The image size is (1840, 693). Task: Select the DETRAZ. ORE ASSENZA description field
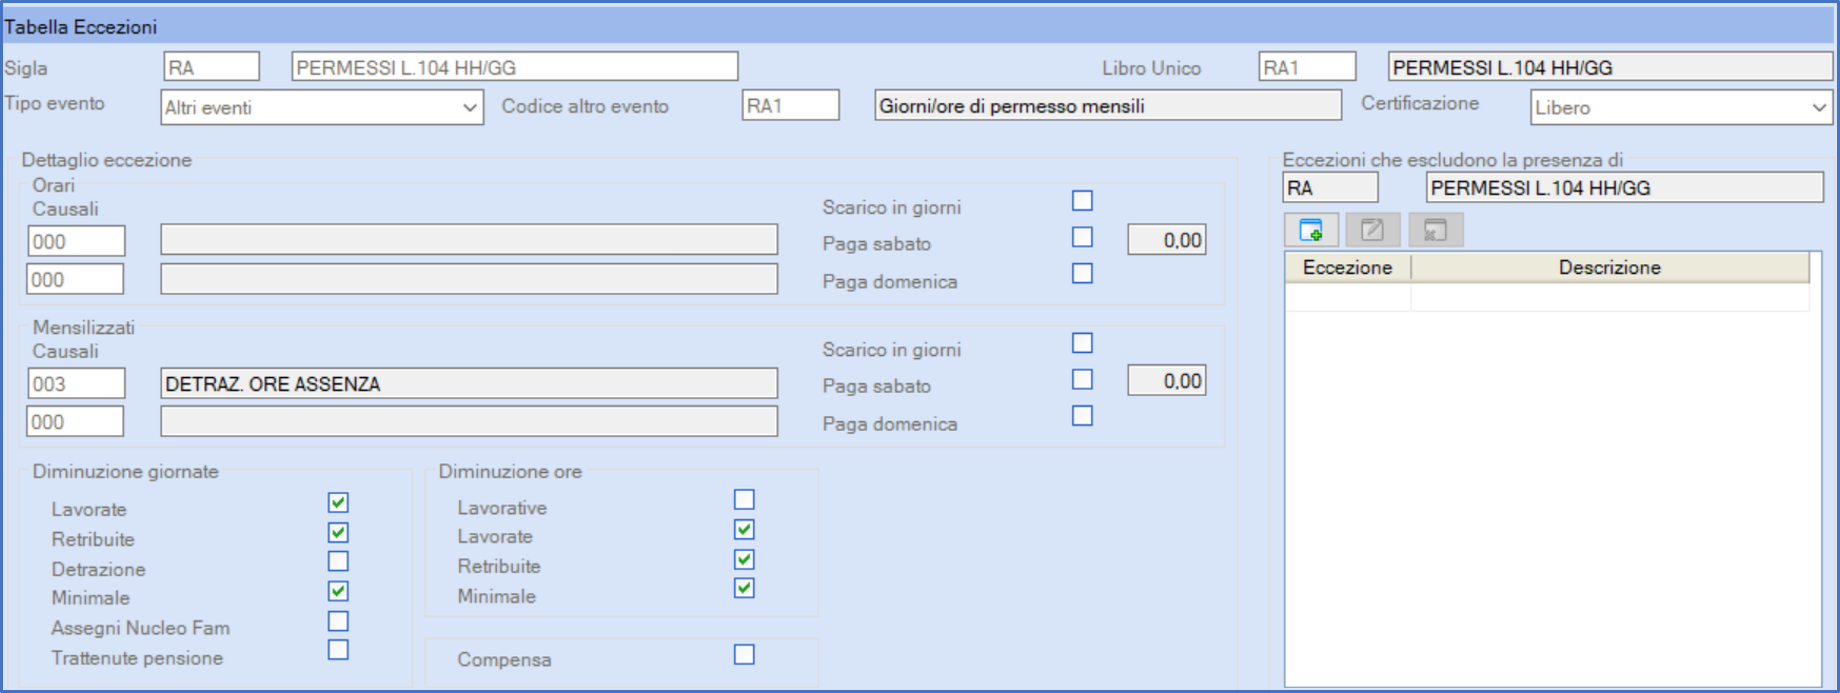[469, 383]
